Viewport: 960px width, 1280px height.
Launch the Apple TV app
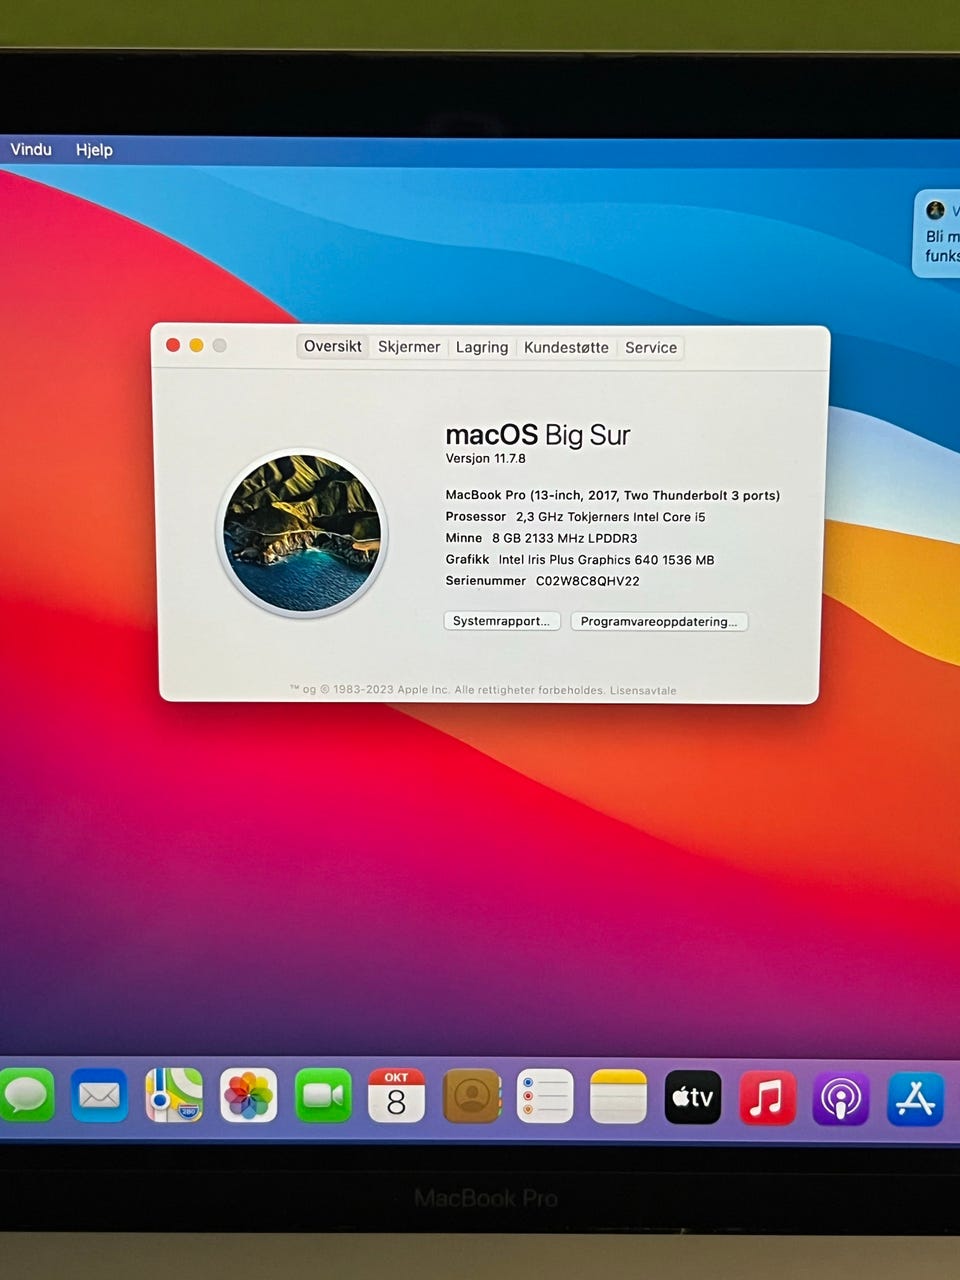[x=693, y=1097]
